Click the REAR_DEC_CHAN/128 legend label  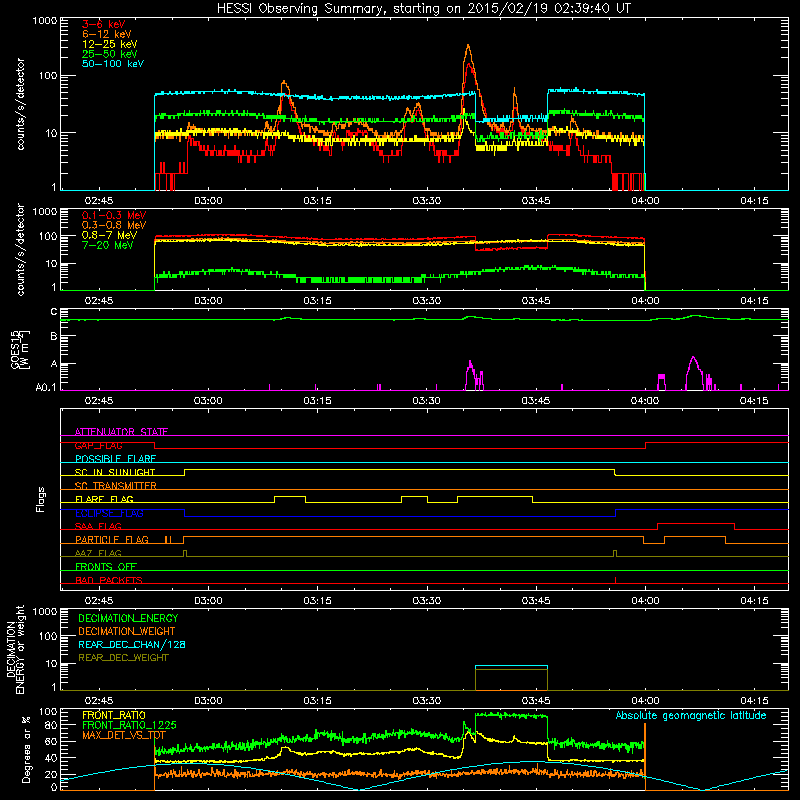pyautogui.click(x=132, y=645)
